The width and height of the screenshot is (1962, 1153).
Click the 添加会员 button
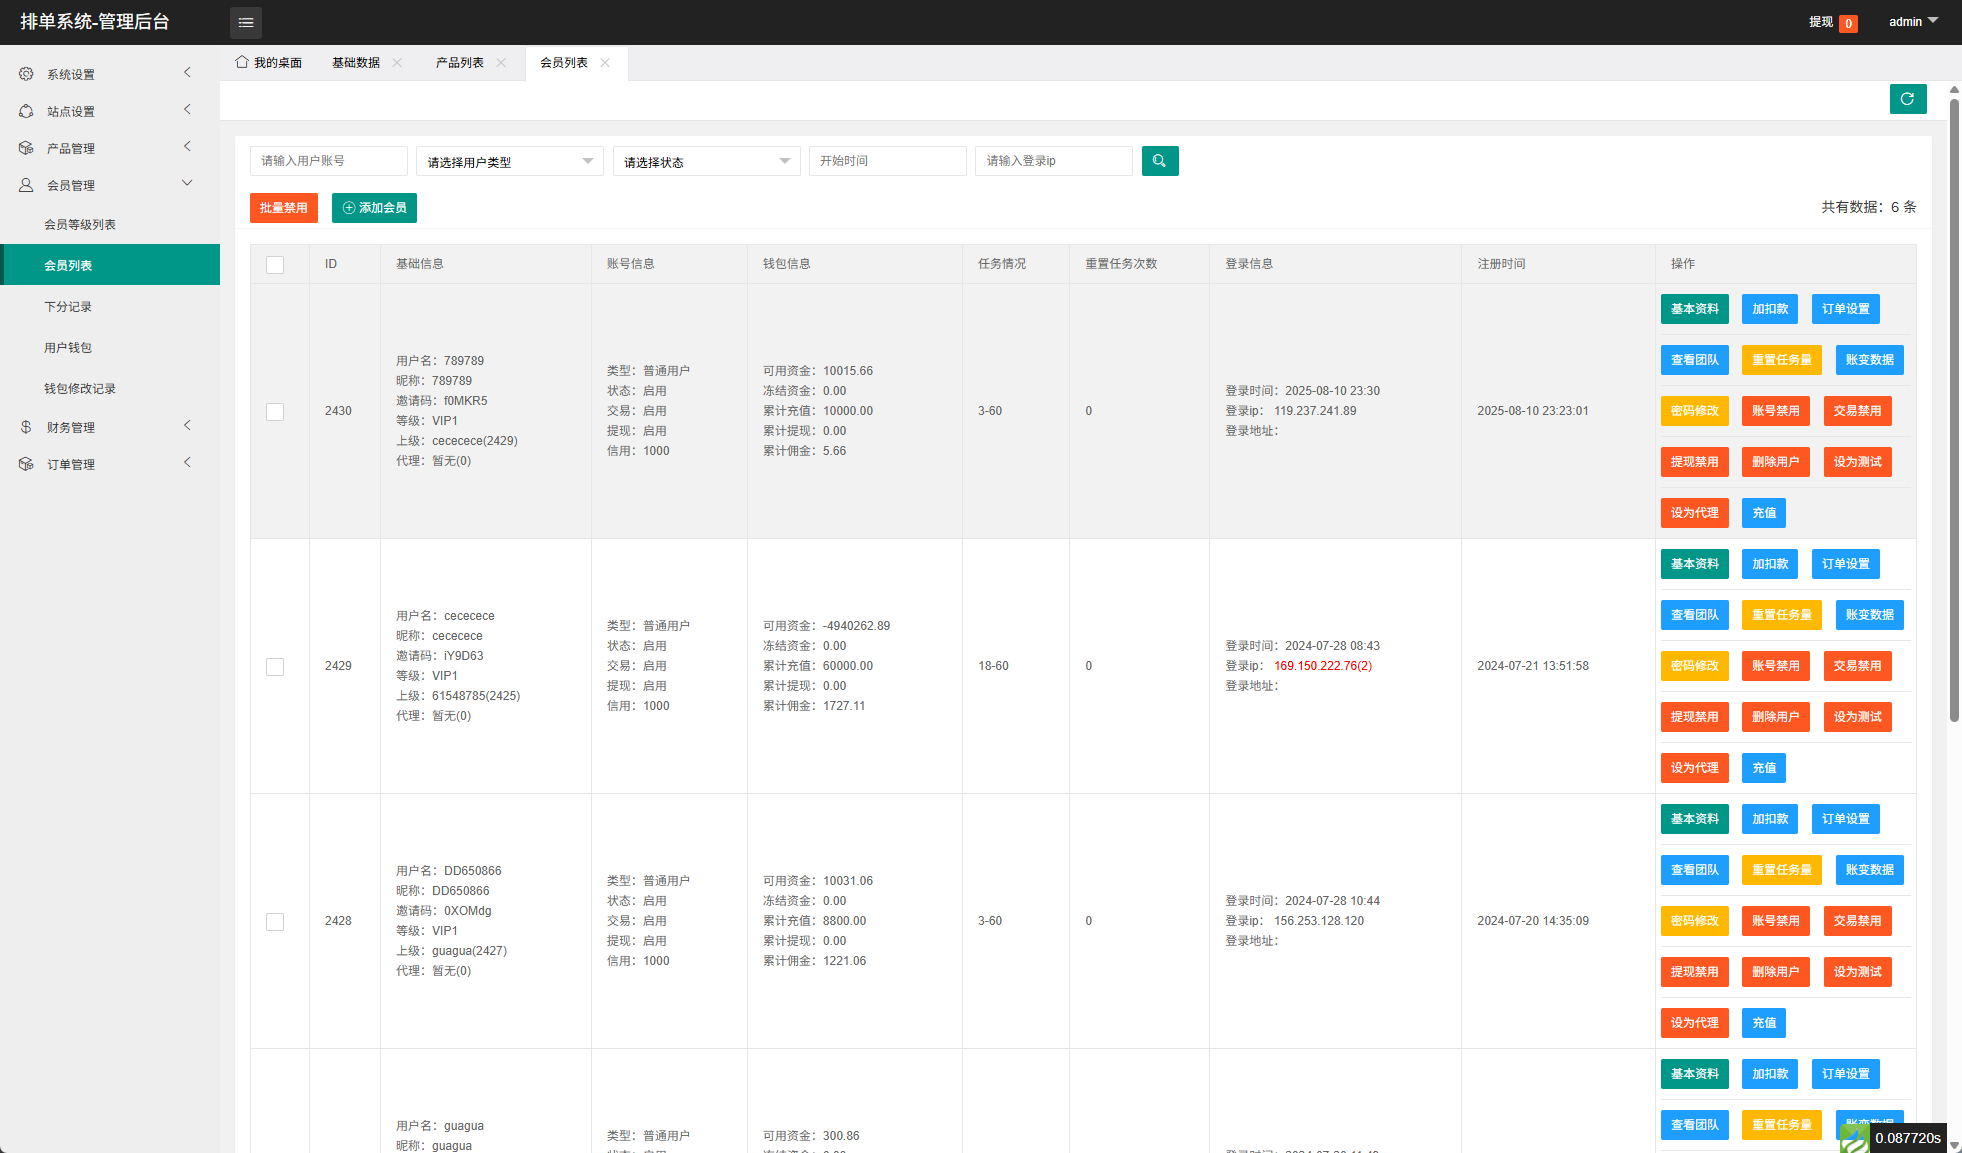[x=374, y=208]
